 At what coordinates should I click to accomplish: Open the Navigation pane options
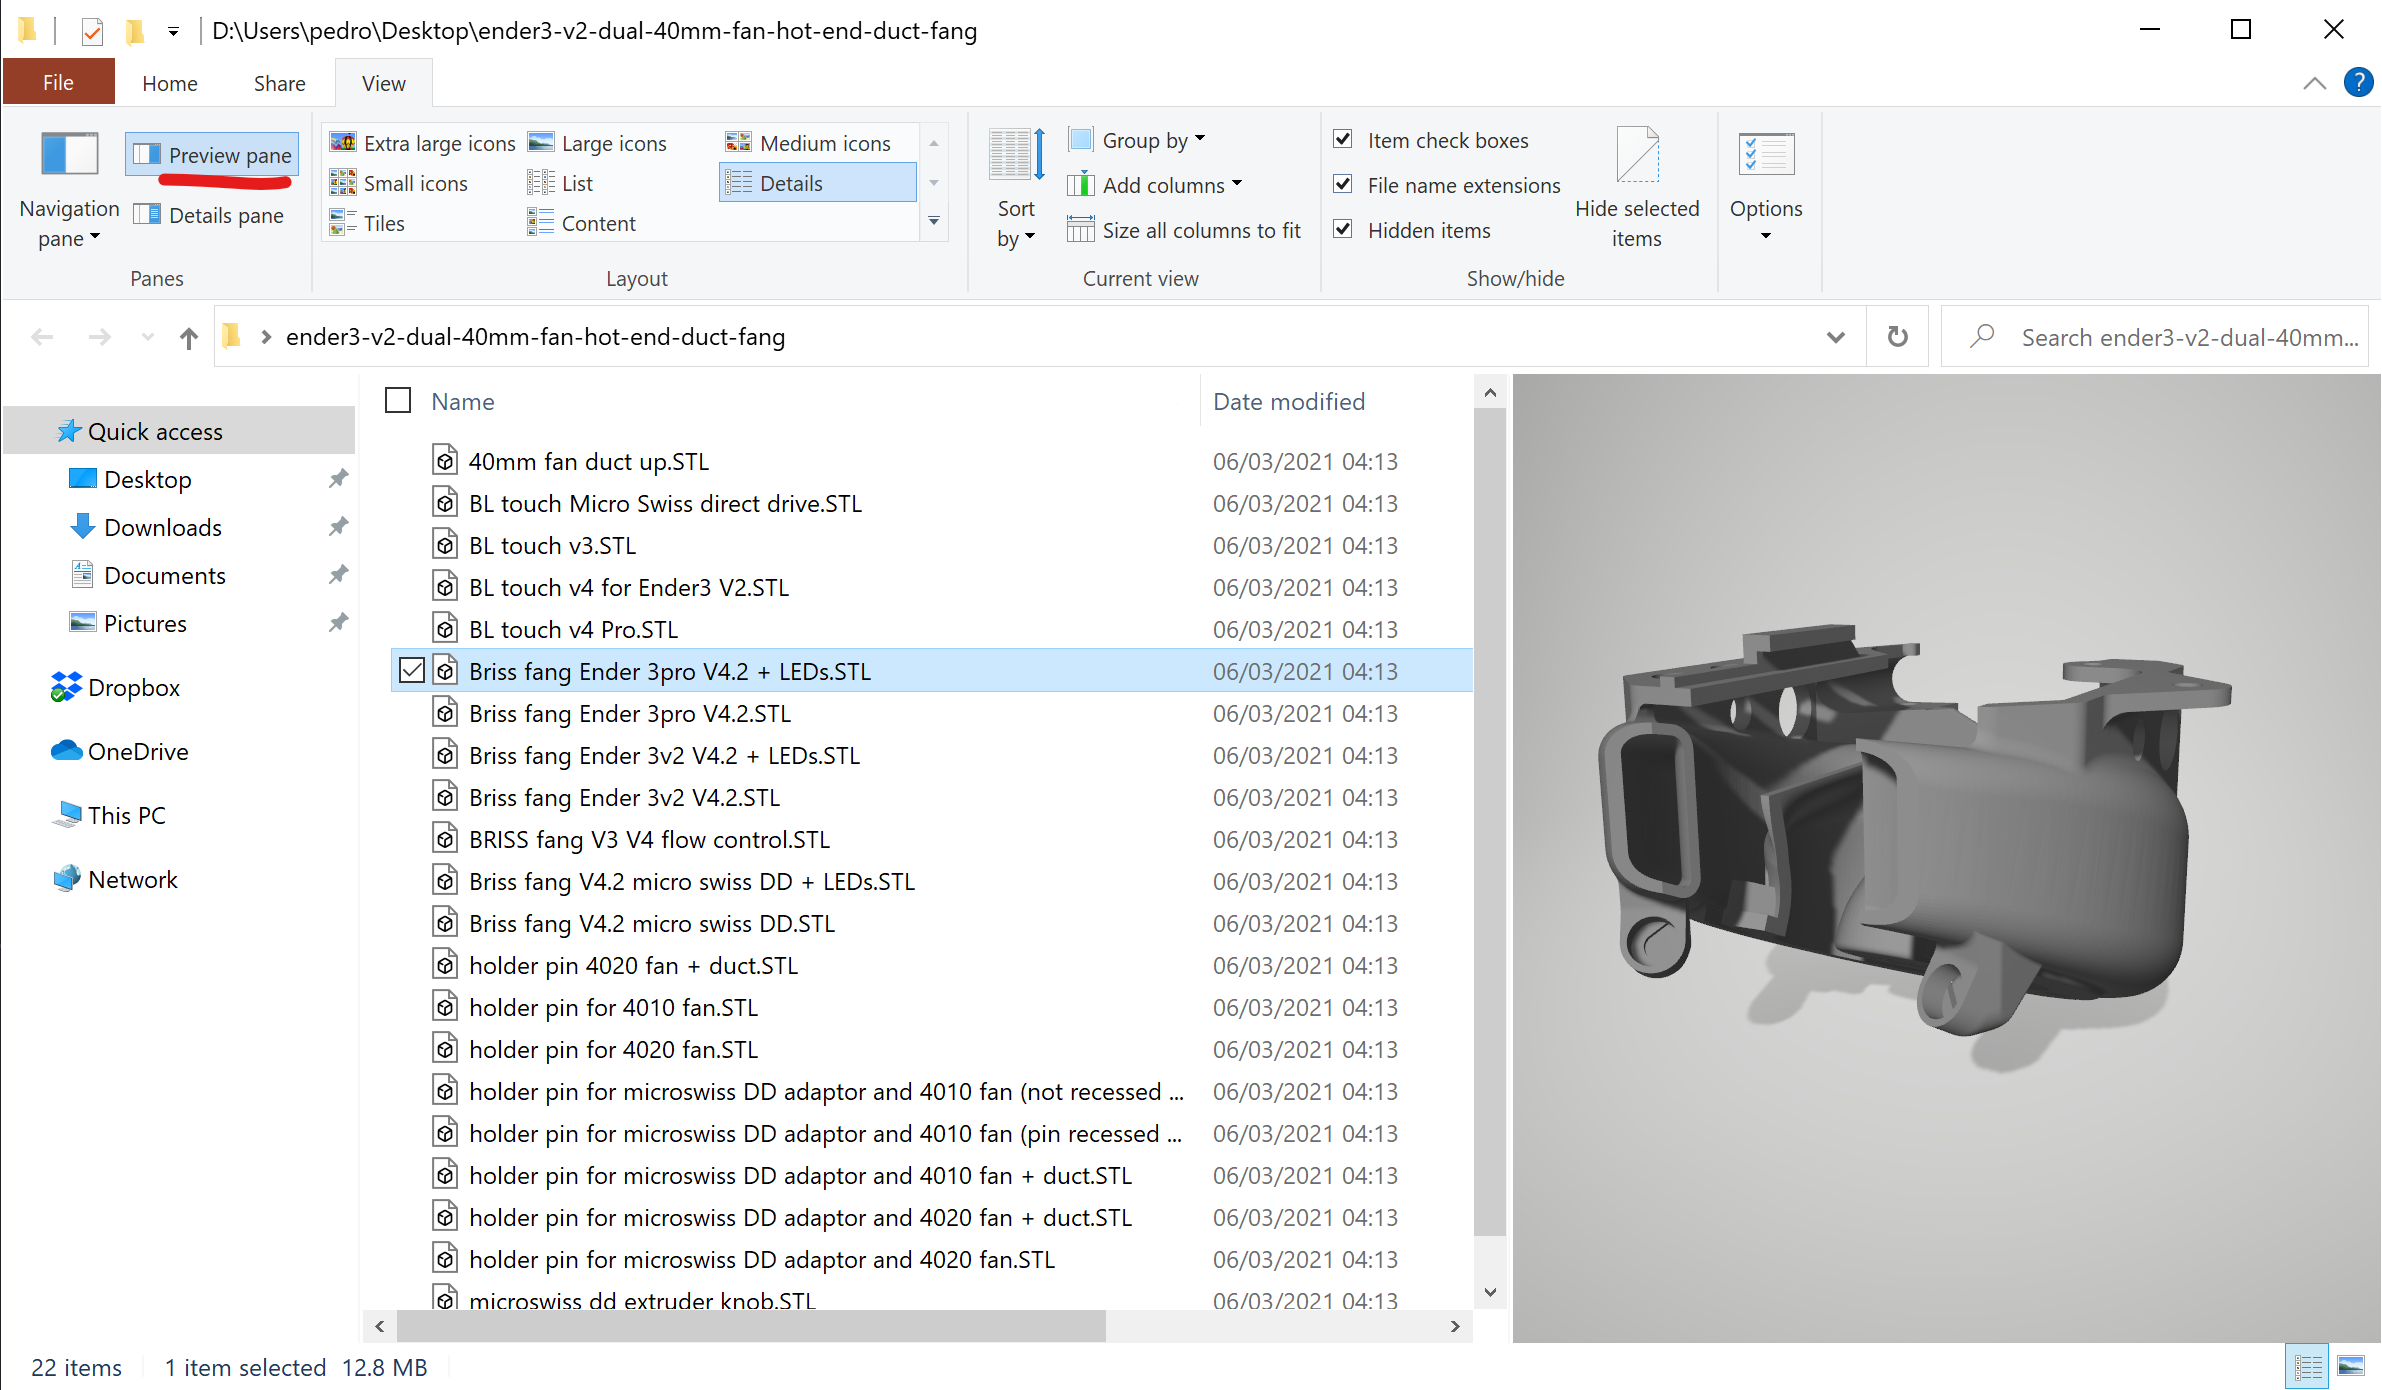point(69,190)
